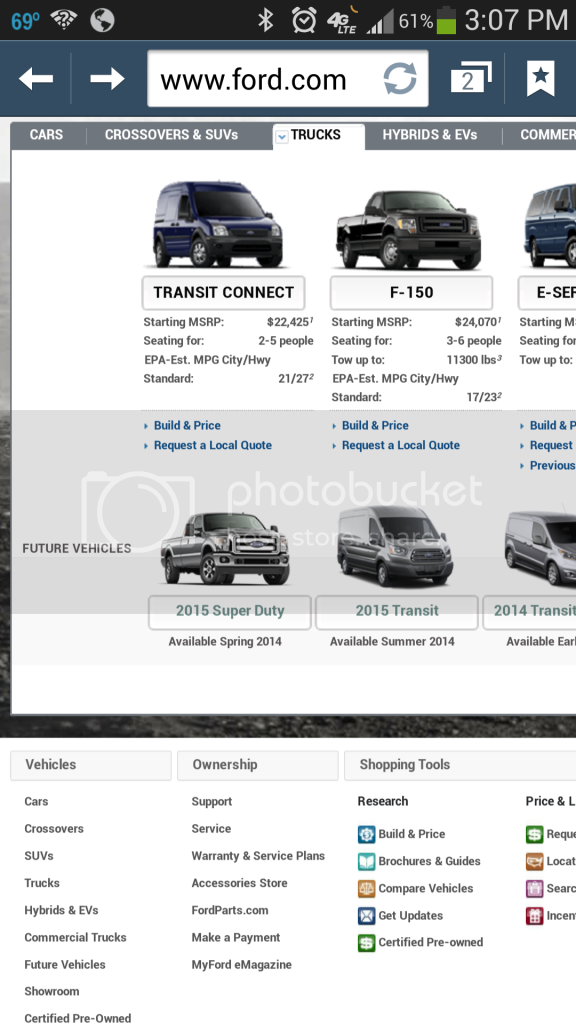Open Build & Price for F-150
576x1024 pixels.
pyautogui.click(x=375, y=426)
